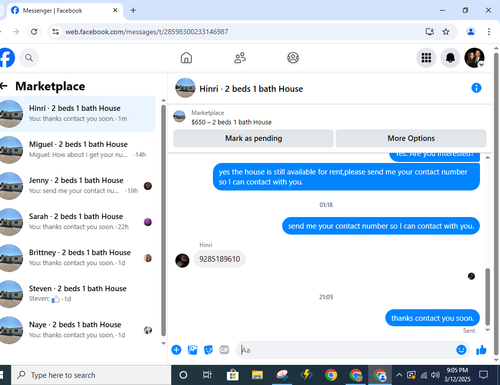Go to the Home feed icon
The width and height of the screenshot is (500, 385).
coord(186,58)
